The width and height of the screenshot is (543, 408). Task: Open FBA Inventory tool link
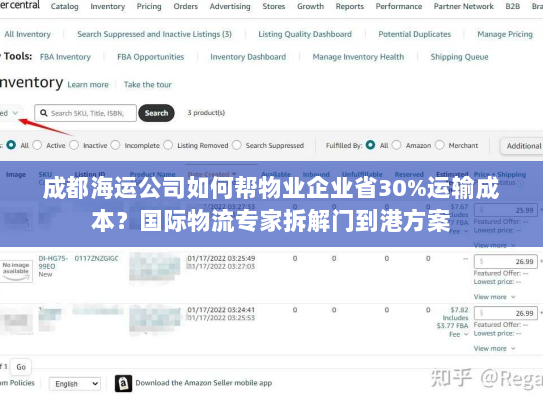pos(65,57)
